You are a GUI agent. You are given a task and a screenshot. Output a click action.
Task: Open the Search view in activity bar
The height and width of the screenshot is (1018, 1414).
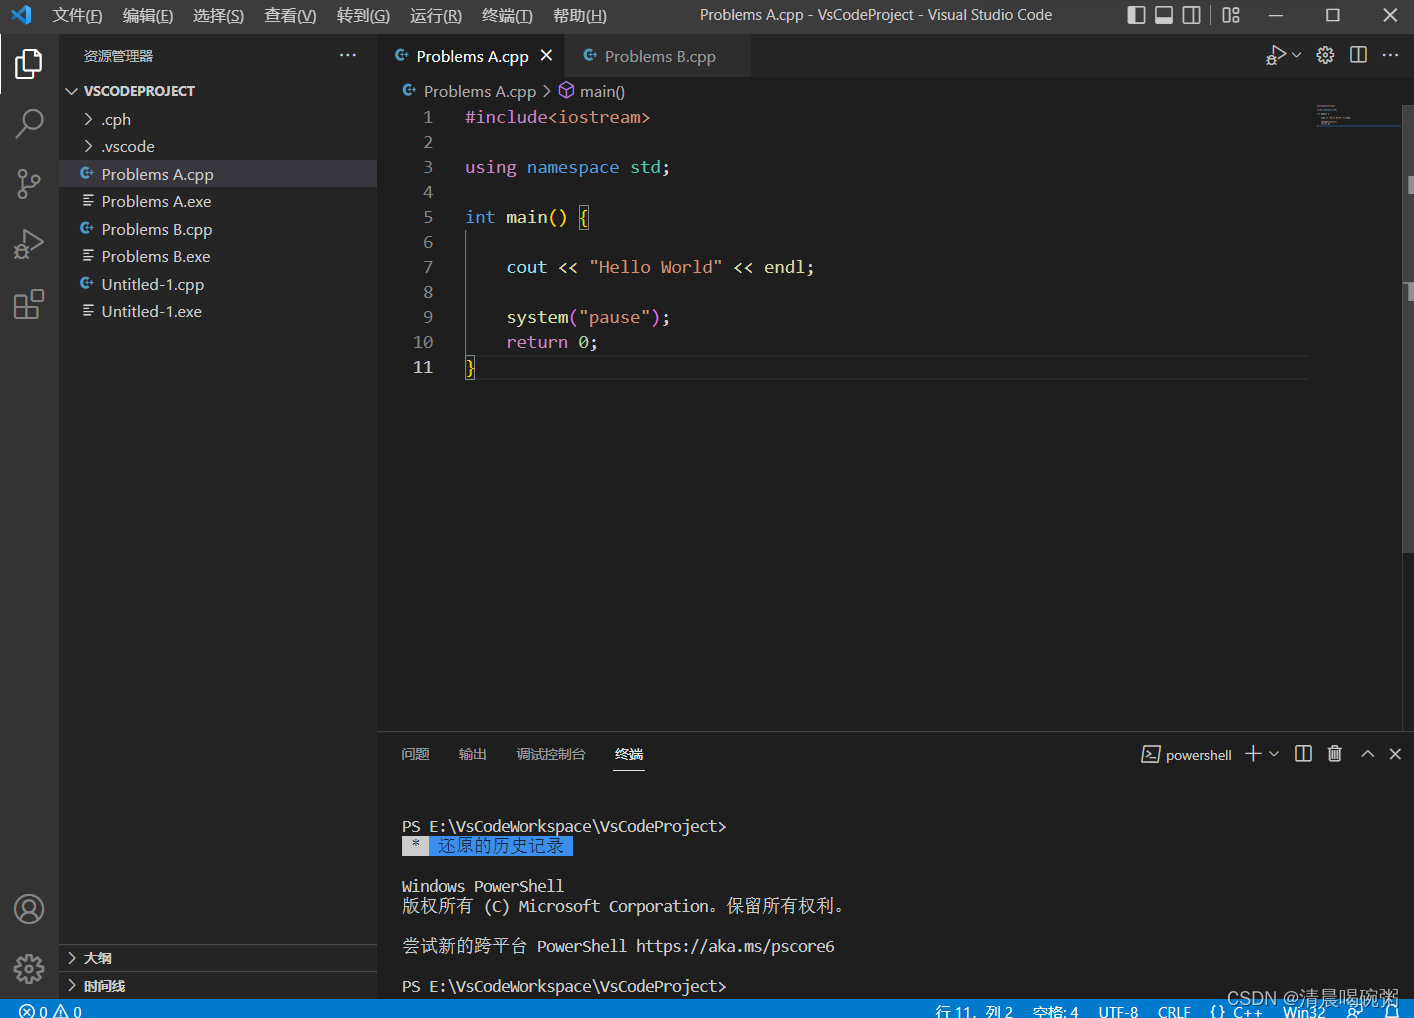(x=29, y=124)
